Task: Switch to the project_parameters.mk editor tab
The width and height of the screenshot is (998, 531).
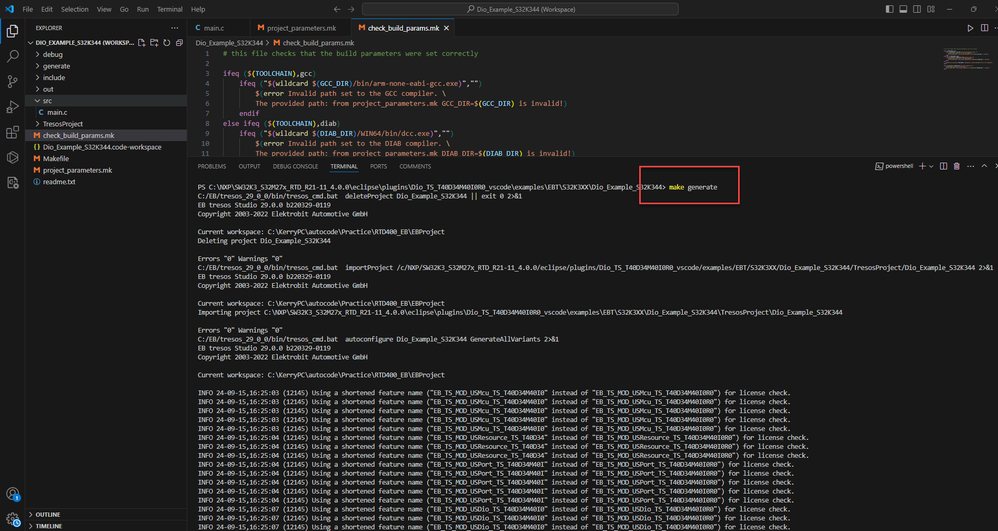Action: click(301, 28)
